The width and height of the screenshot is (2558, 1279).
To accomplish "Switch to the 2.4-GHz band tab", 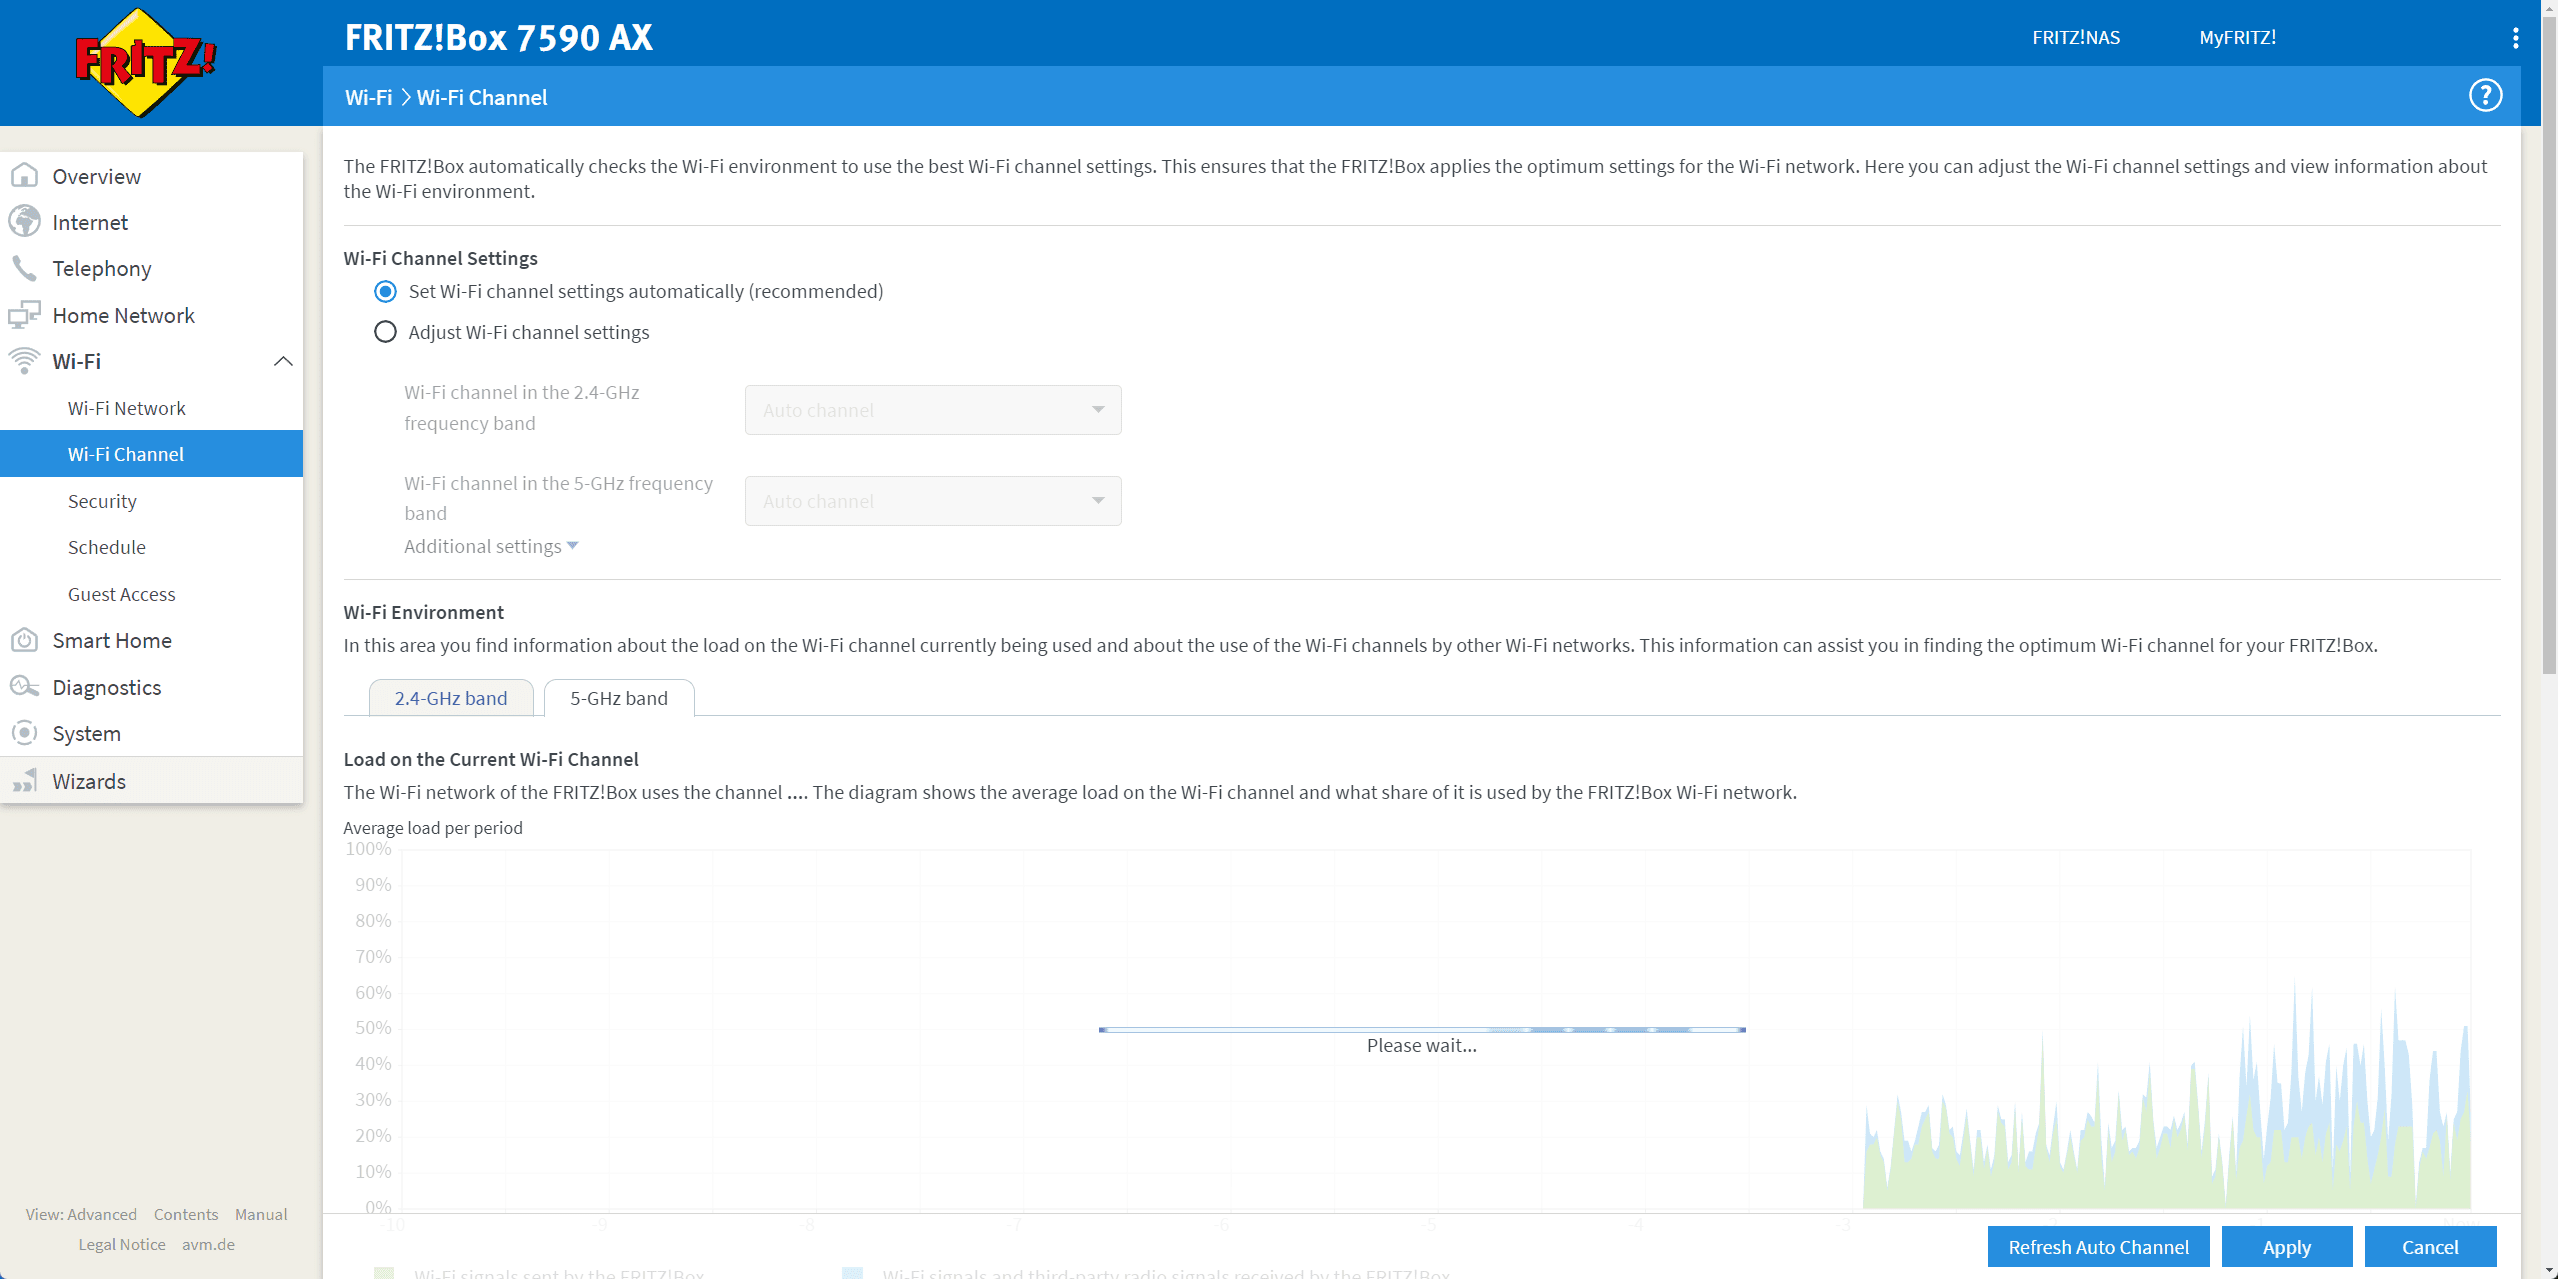I will [450, 698].
